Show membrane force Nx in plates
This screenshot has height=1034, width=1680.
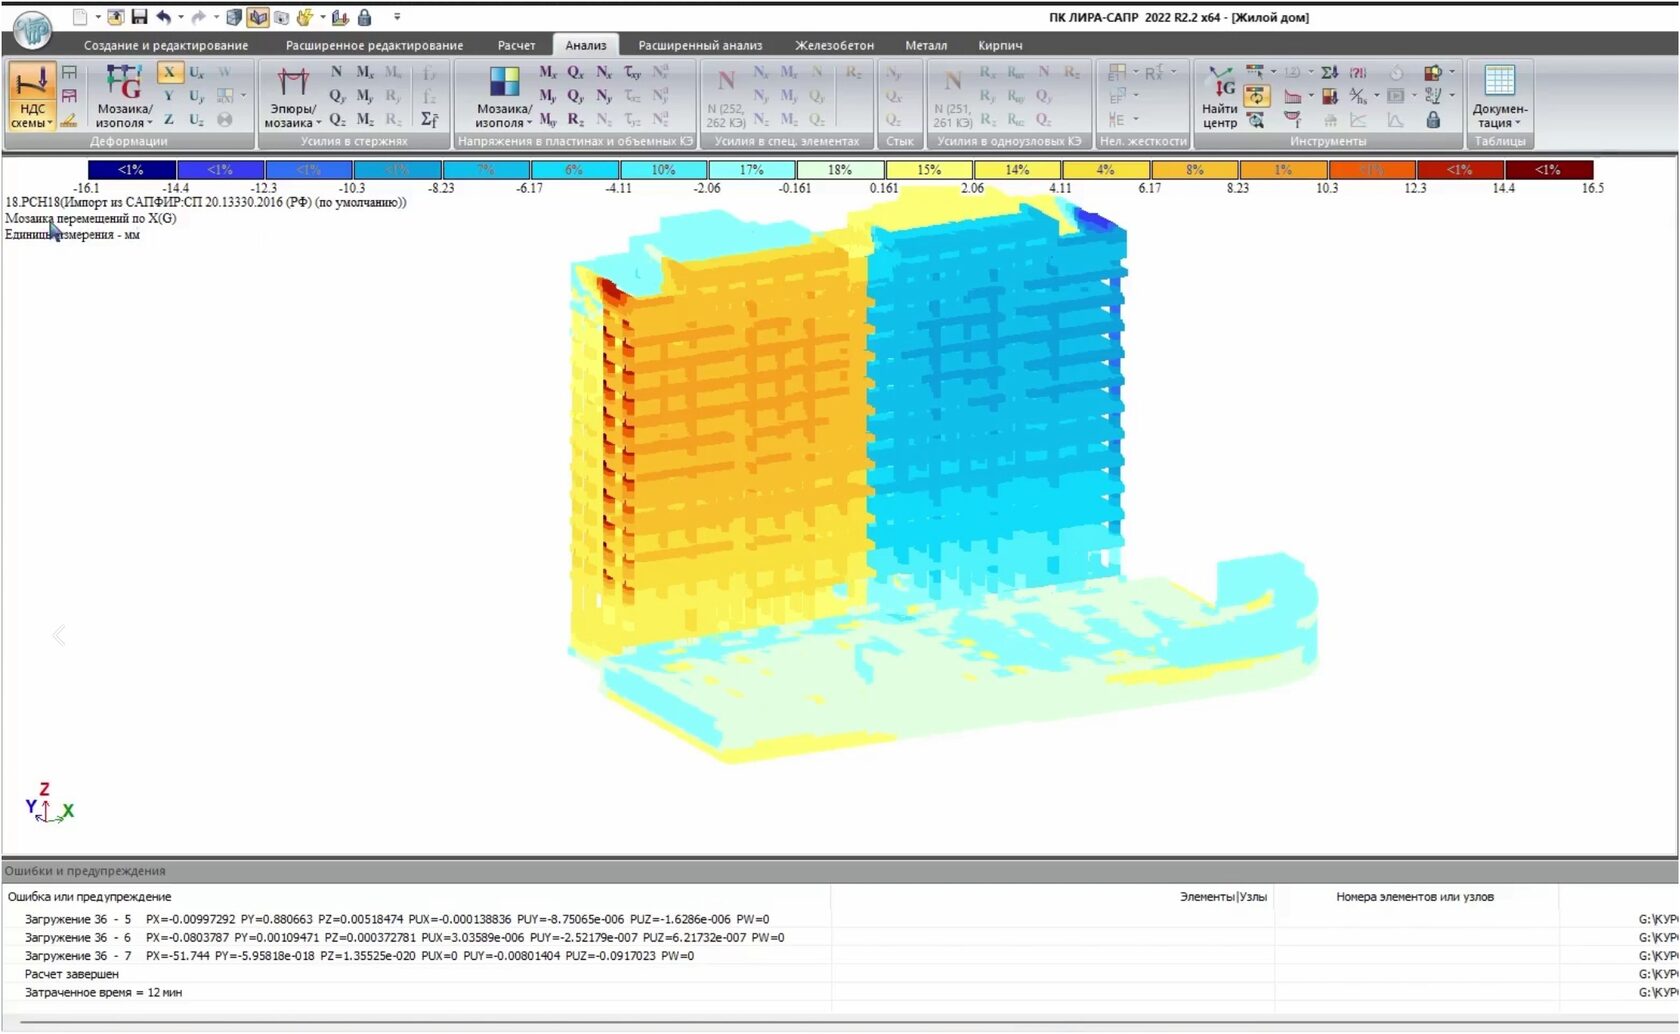point(604,72)
